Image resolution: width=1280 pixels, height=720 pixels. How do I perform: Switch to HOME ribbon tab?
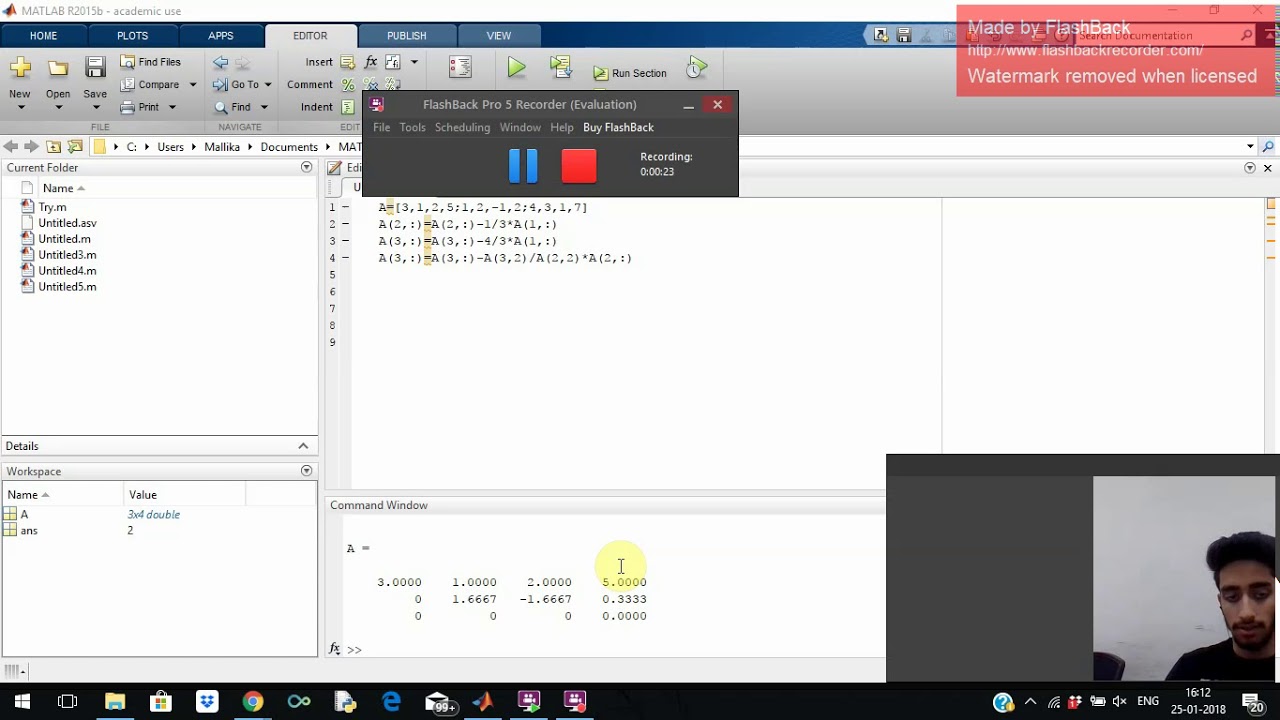pos(43,36)
